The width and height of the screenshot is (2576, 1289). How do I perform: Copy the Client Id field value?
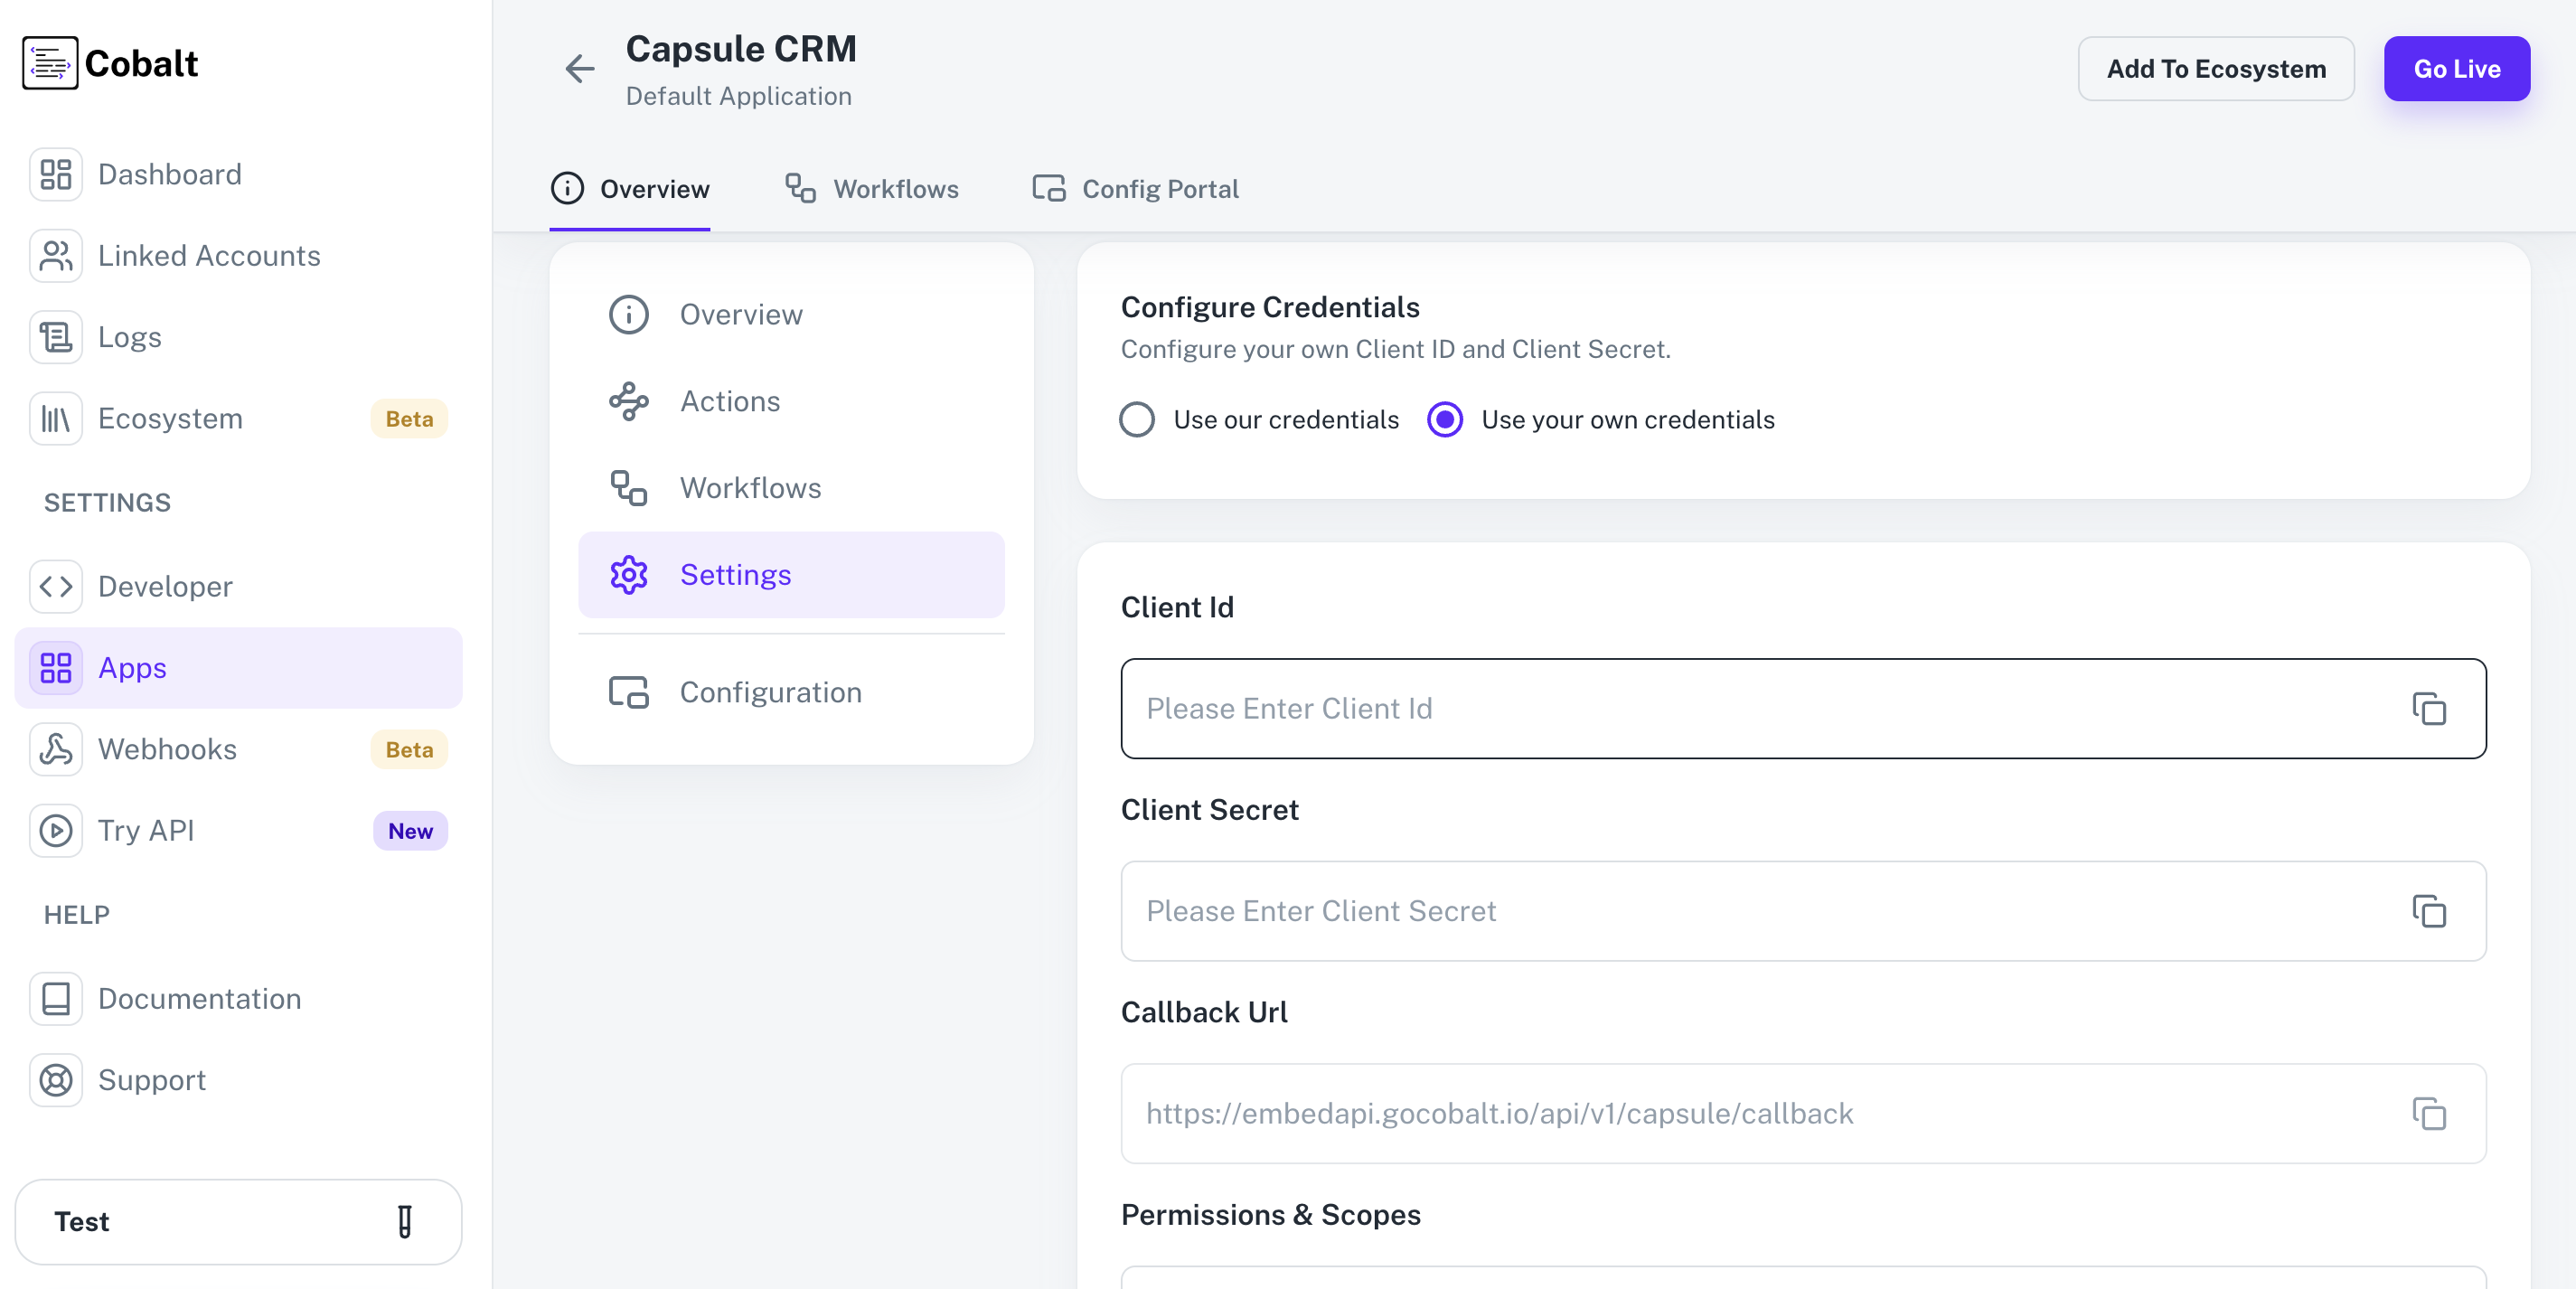click(2430, 709)
